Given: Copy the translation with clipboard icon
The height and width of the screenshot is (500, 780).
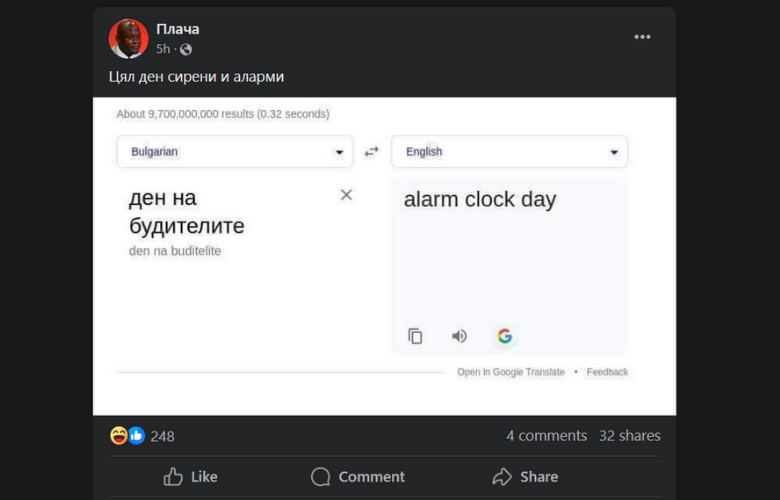Looking at the screenshot, I should [x=415, y=336].
